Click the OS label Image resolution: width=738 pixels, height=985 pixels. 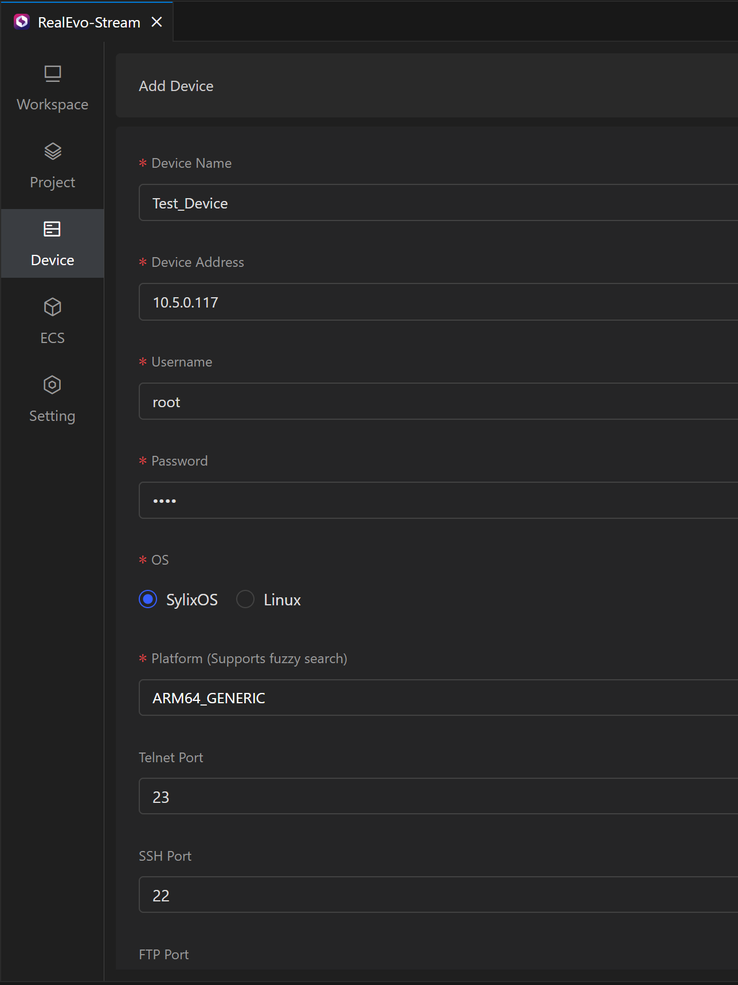pyautogui.click(x=160, y=560)
